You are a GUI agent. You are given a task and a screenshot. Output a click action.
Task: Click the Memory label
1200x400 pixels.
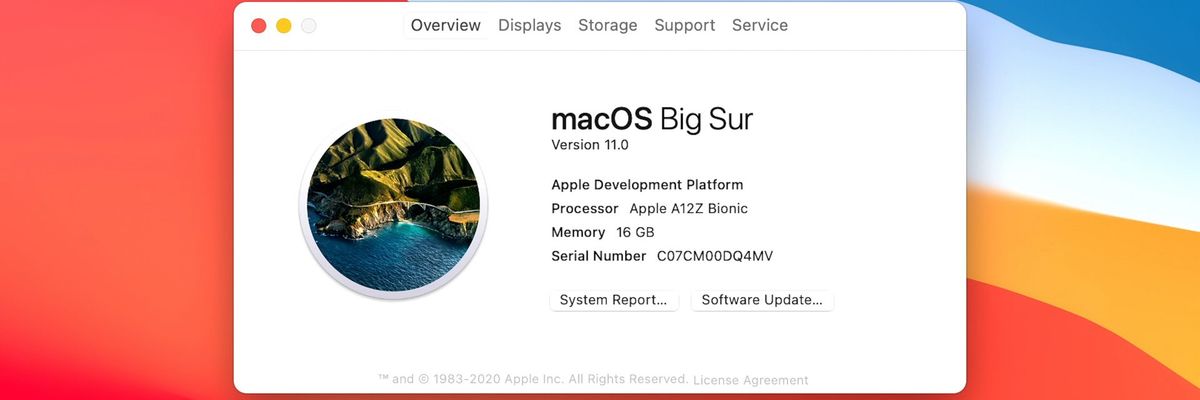tap(578, 232)
